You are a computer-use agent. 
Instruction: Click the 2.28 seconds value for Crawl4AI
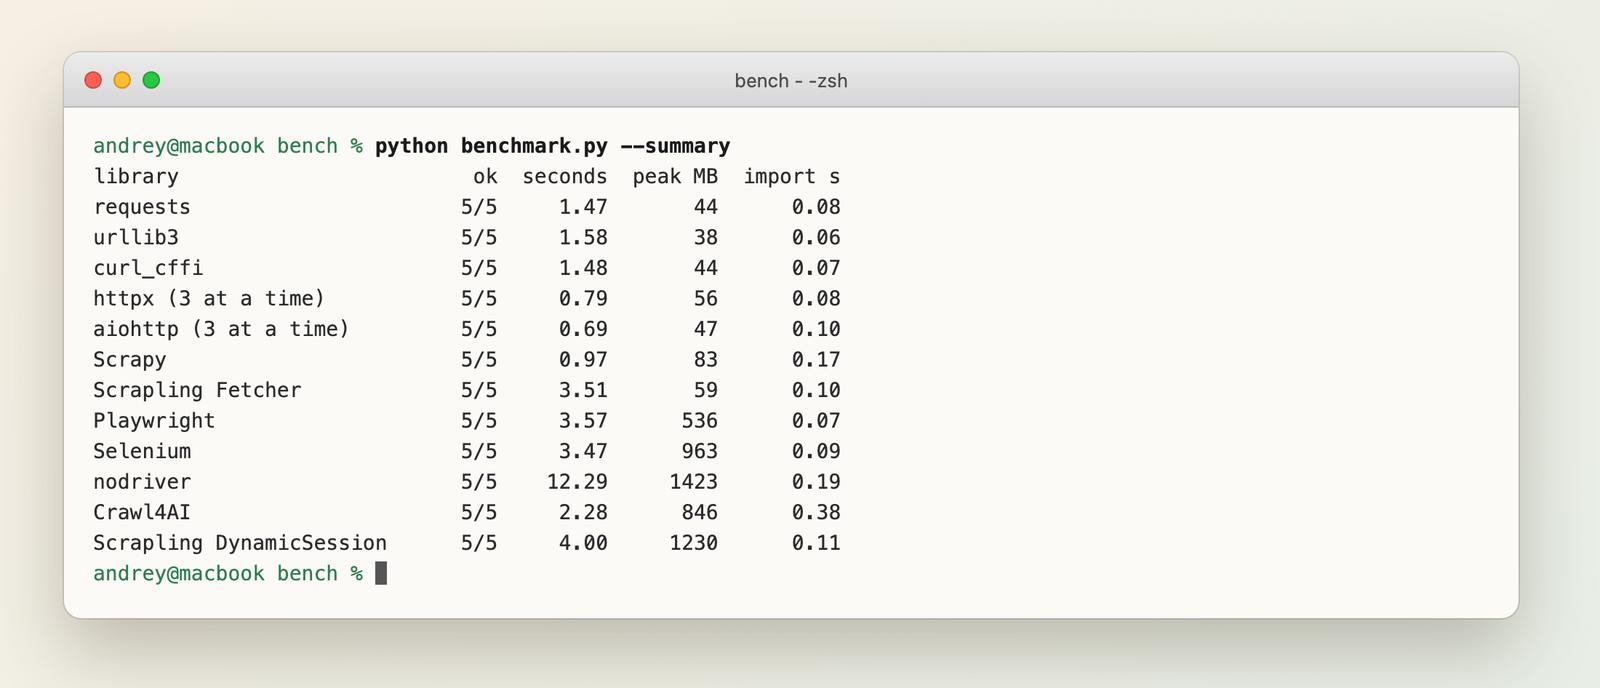coord(583,512)
